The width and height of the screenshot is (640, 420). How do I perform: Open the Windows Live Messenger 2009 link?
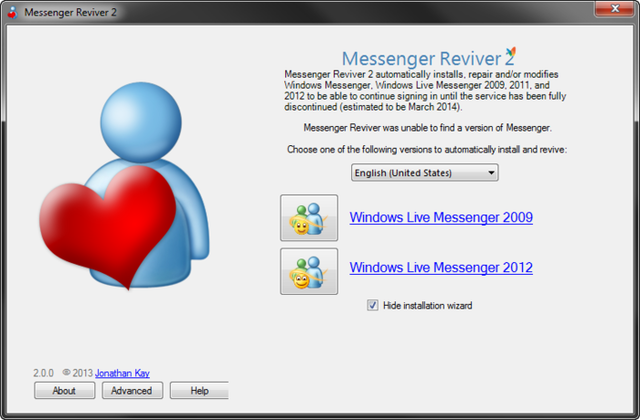[x=441, y=218]
